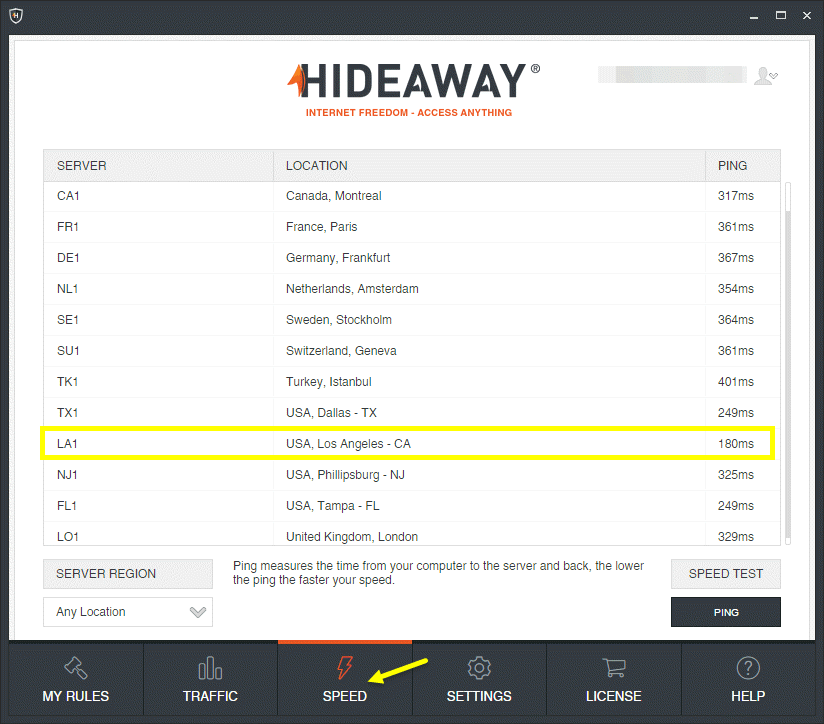Click the PING button
Viewport: 824px width, 724px height.
point(726,612)
